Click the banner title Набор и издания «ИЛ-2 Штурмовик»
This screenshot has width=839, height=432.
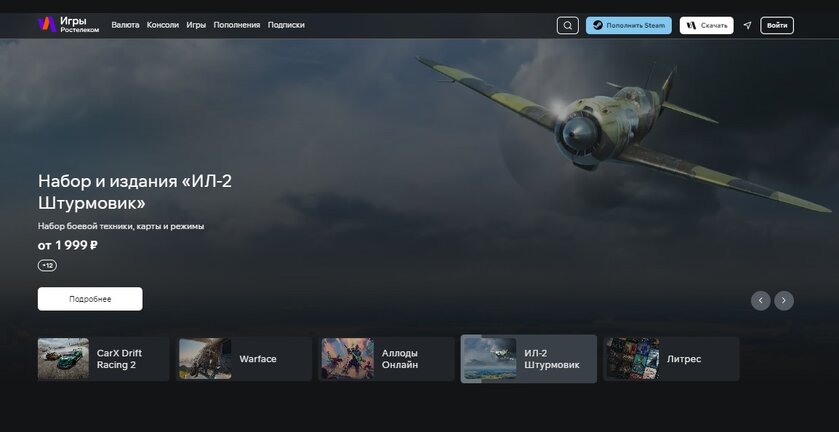tap(135, 192)
